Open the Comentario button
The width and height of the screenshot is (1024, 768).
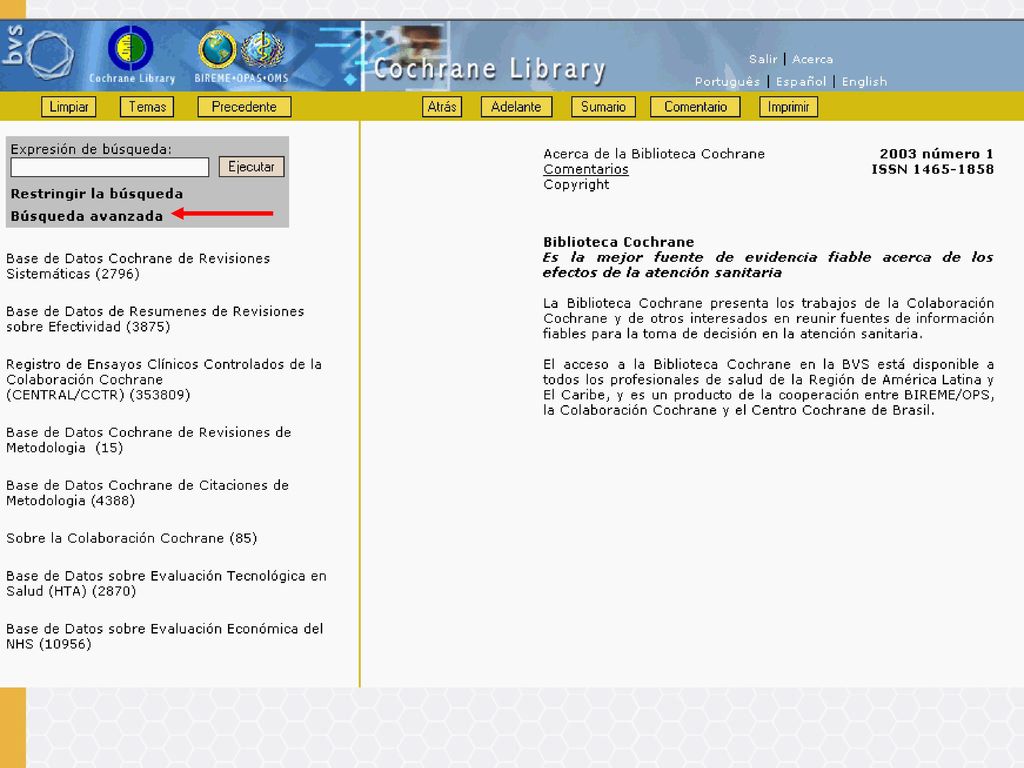pos(696,106)
